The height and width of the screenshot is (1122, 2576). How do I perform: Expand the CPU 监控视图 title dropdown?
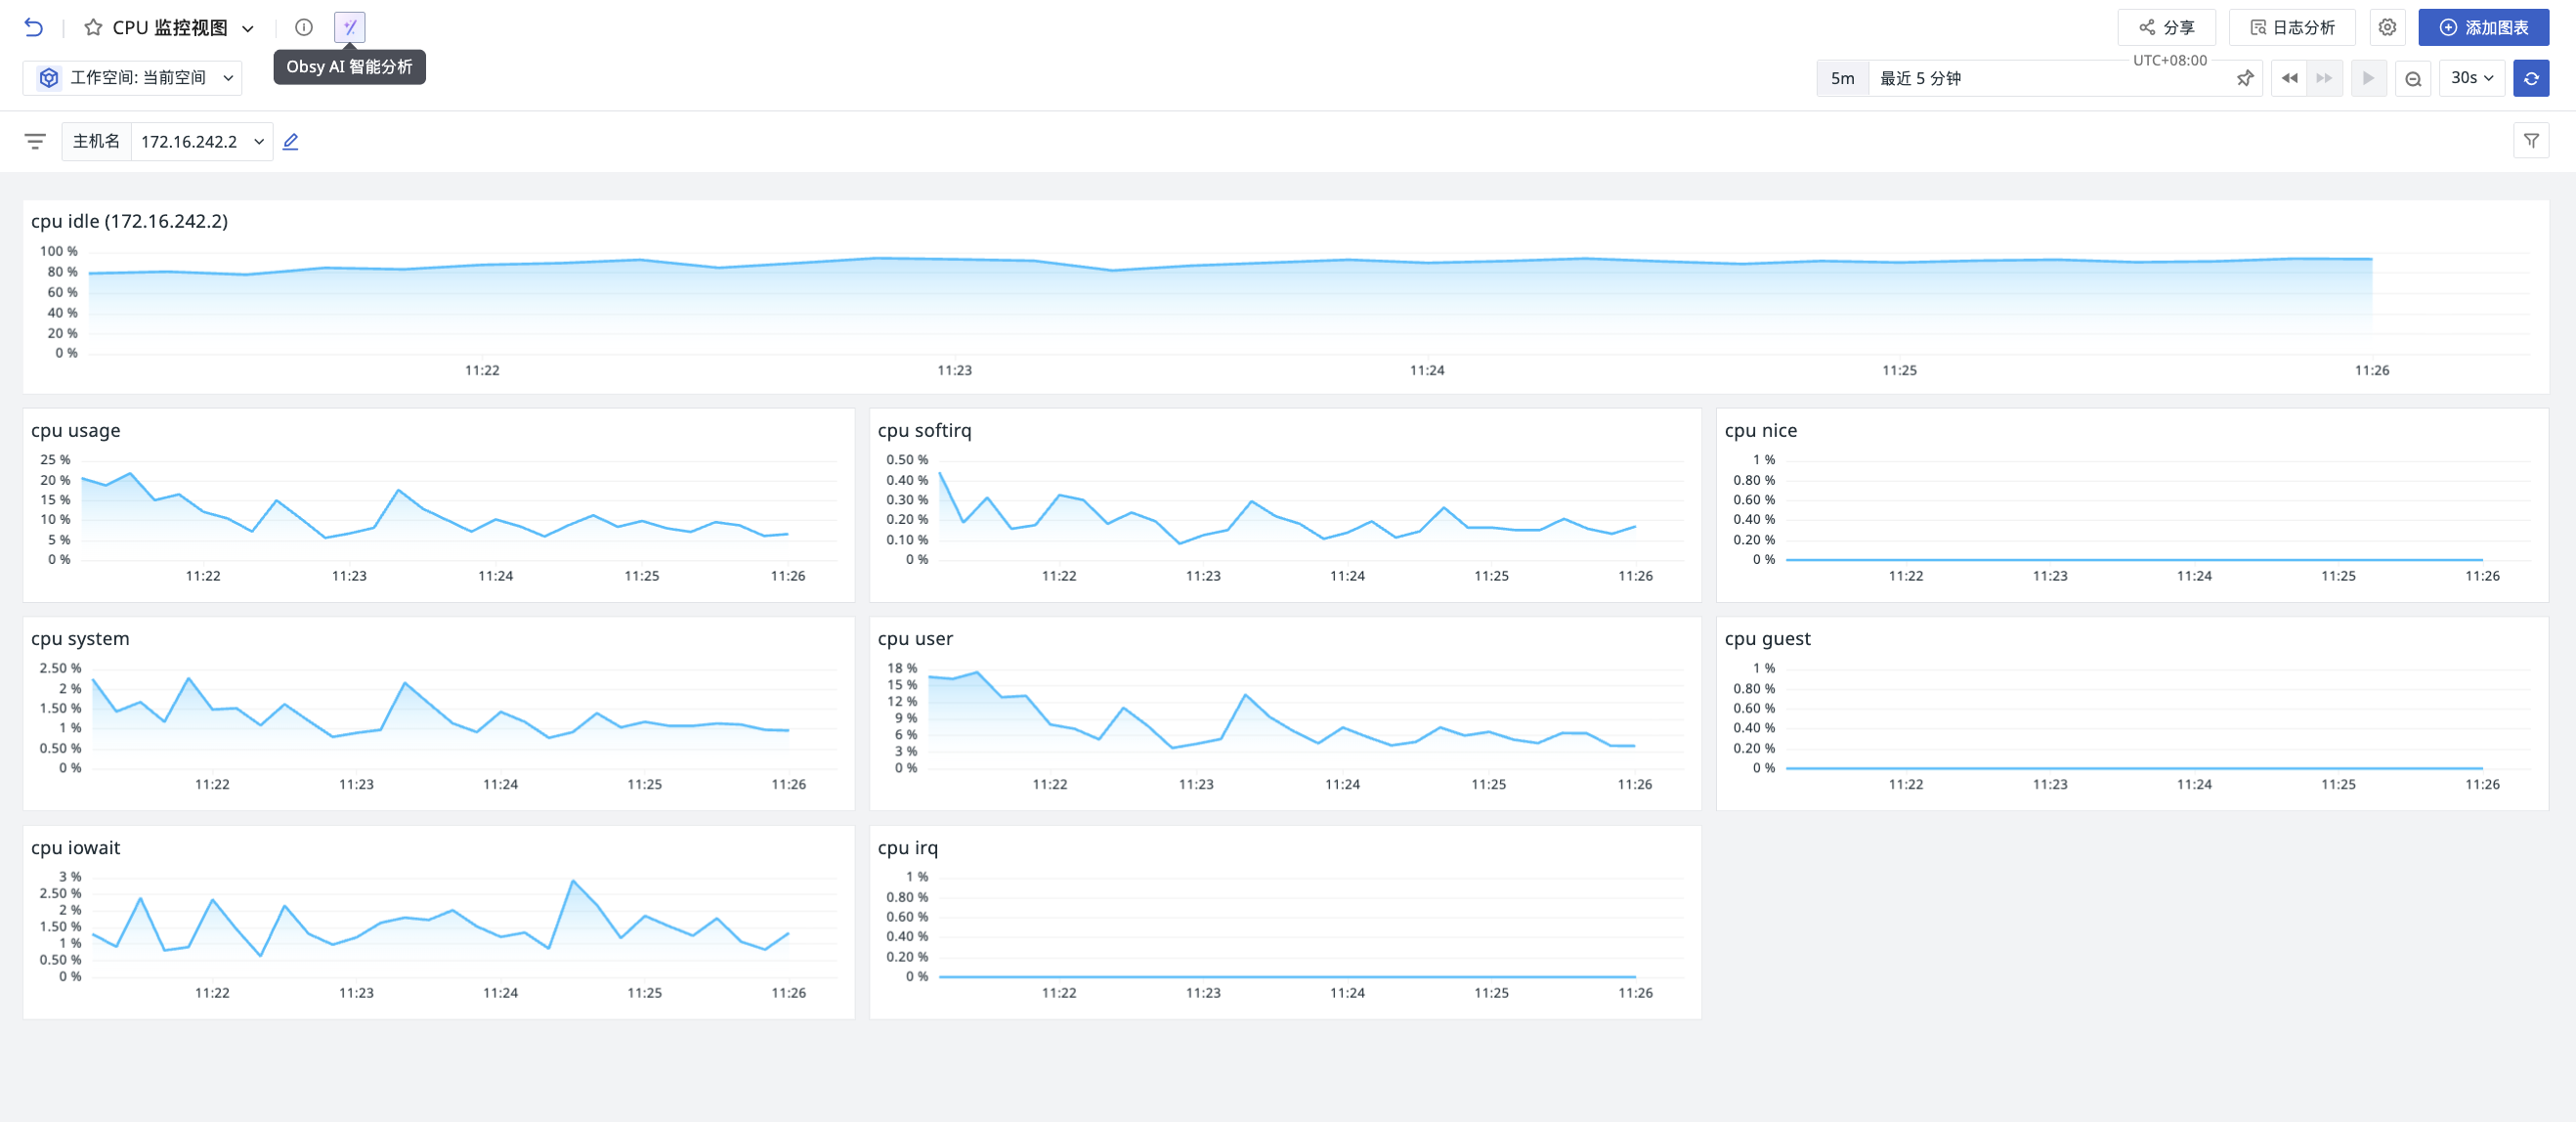pyautogui.click(x=248, y=28)
